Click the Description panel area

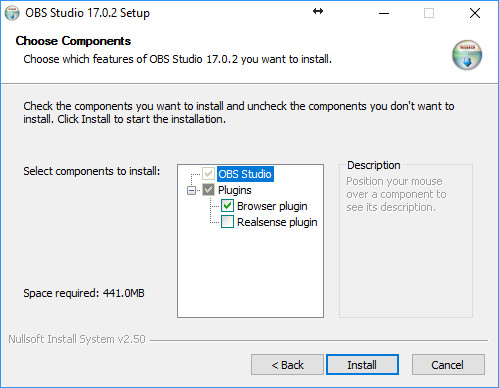[x=406, y=240]
